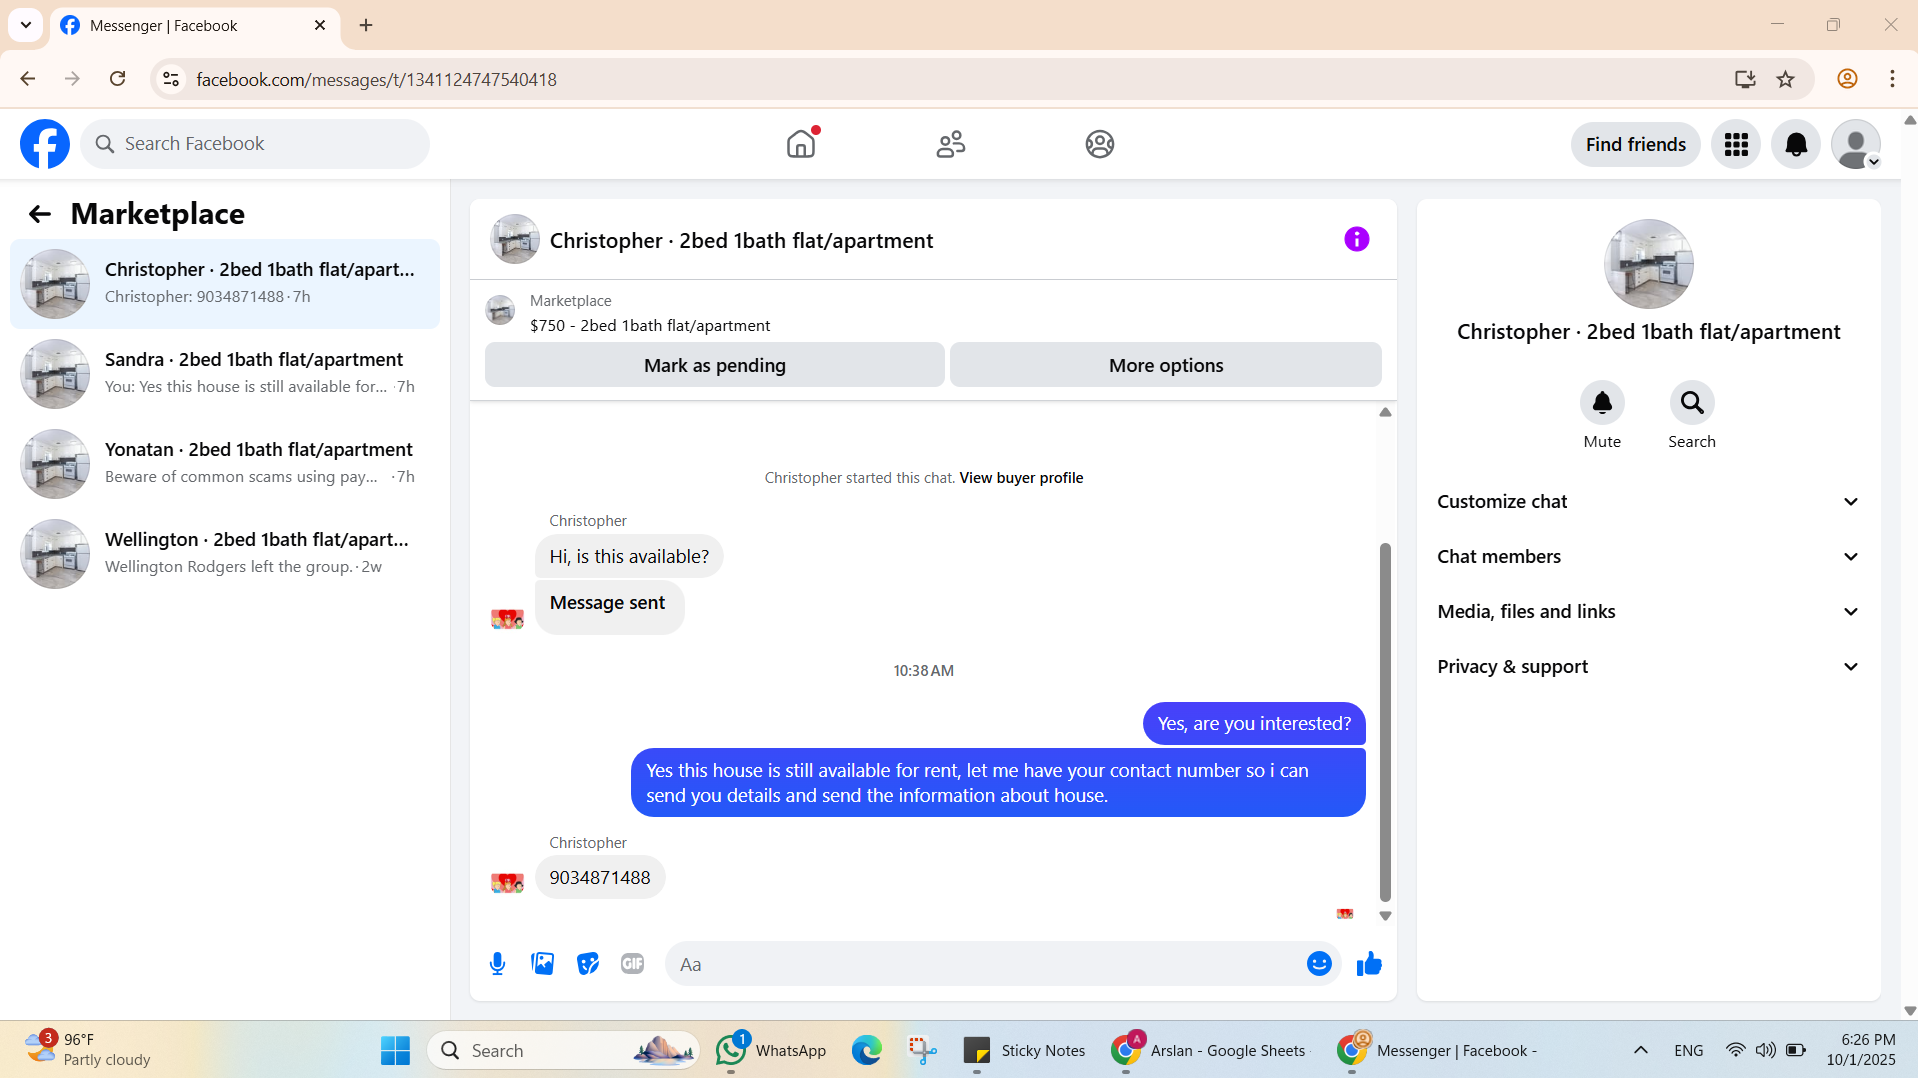The image size is (1918, 1078).
Task: Open the View buyer profile link
Action: coord(1021,478)
